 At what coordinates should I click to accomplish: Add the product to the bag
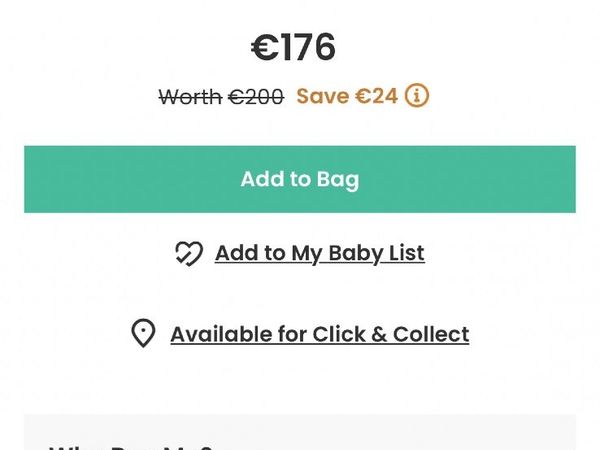click(300, 179)
